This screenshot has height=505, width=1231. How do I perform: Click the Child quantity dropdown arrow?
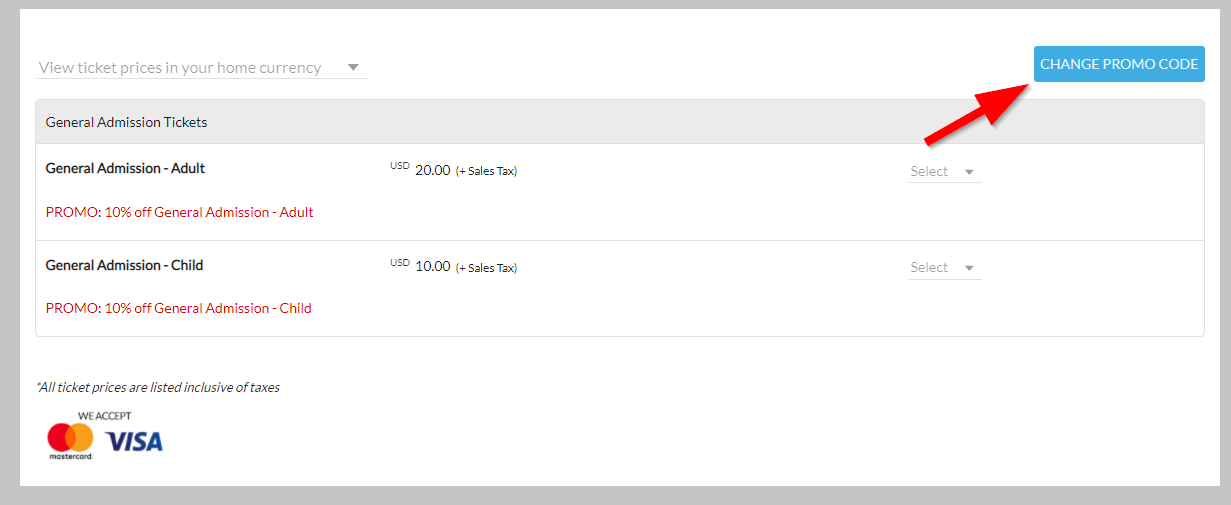969,268
